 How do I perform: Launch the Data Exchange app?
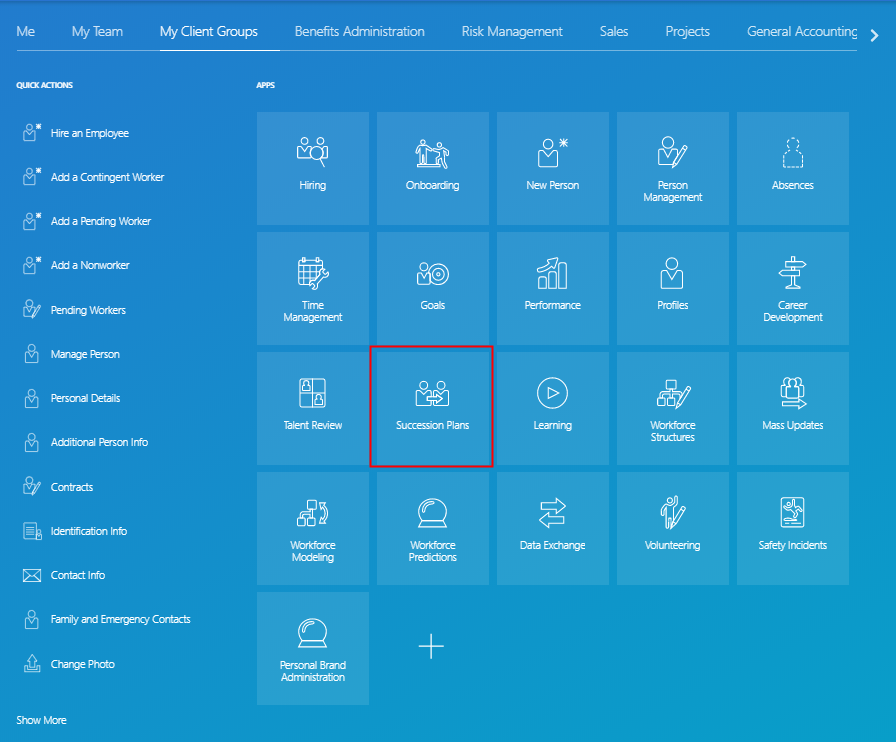tap(552, 528)
